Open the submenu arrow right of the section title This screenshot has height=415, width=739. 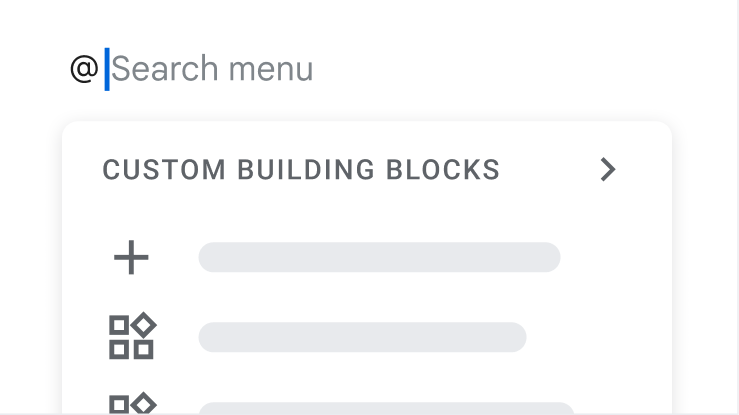(x=607, y=170)
